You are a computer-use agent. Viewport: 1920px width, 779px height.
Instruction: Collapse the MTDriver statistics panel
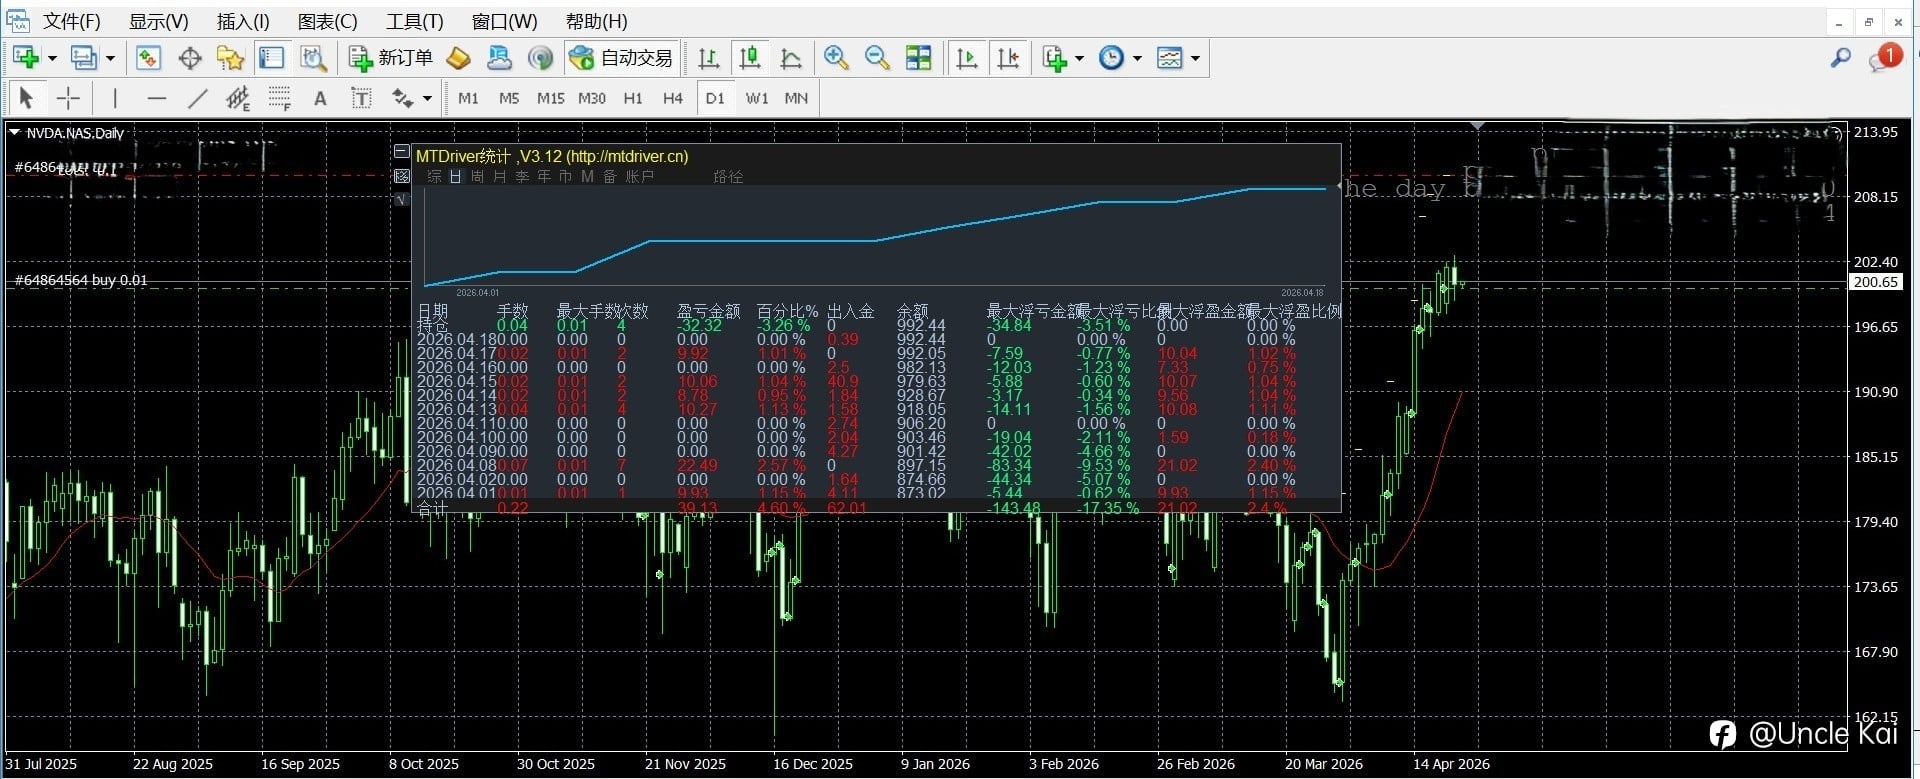[x=402, y=152]
